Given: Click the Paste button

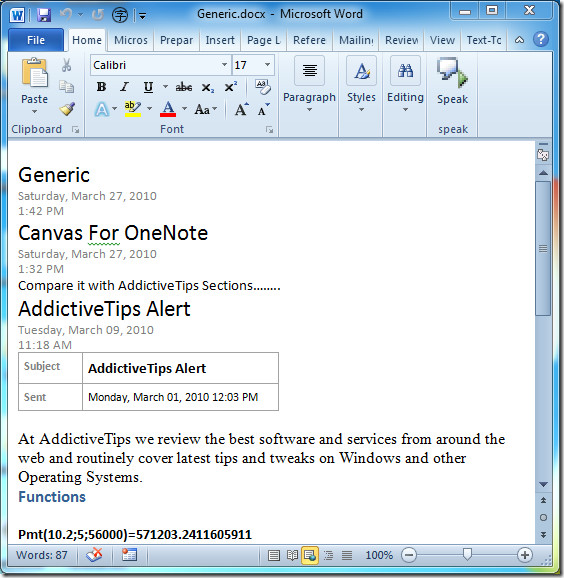Looking at the screenshot, I should [34, 86].
